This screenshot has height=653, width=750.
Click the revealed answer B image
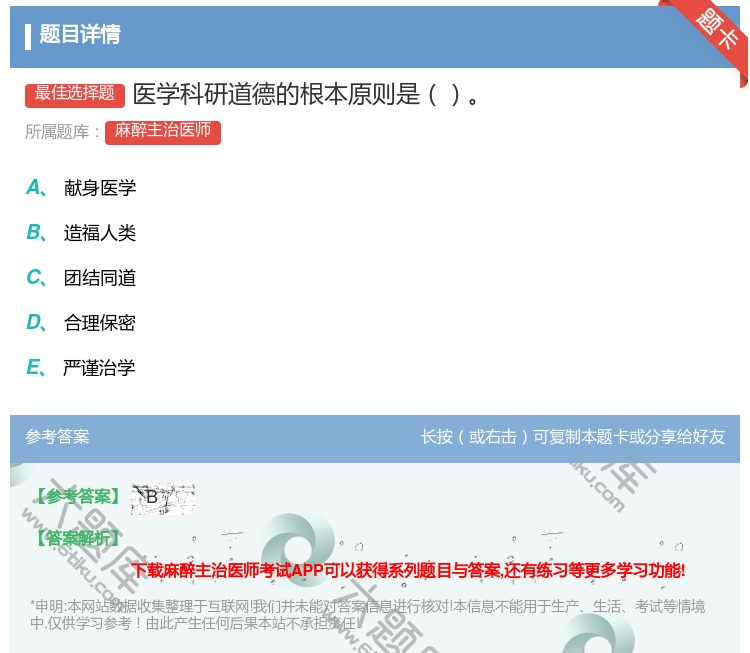coord(162,497)
